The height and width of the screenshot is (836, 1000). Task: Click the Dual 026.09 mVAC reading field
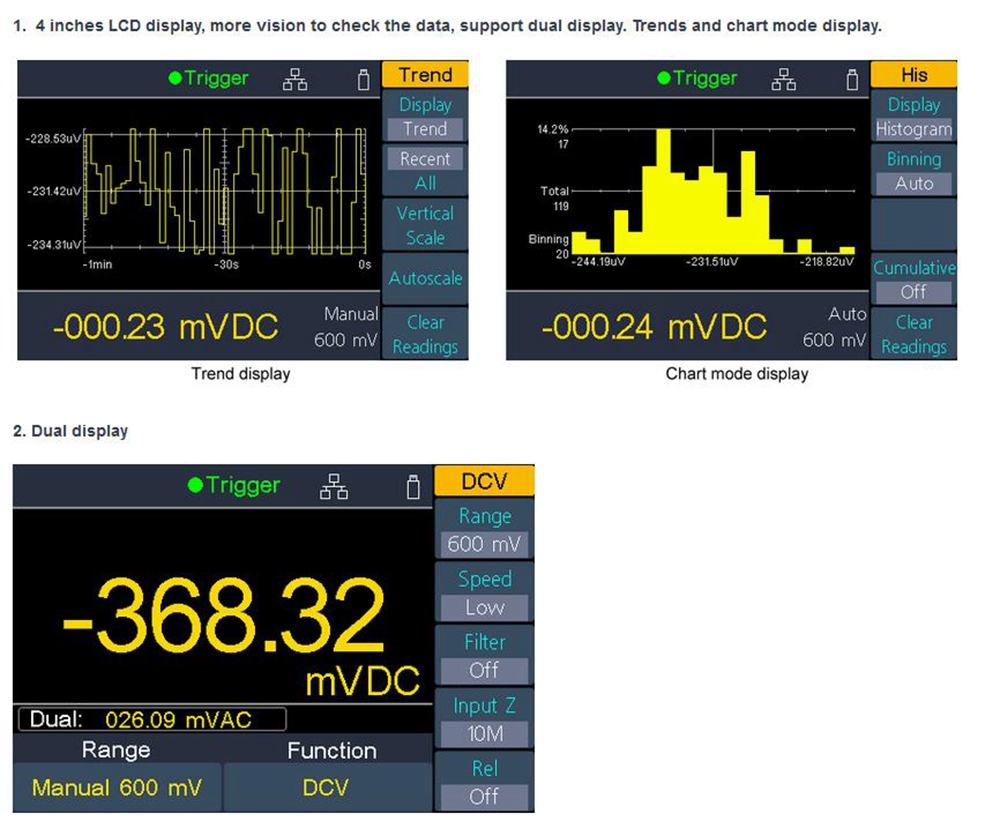pyautogui.click(x=151, y=719)
